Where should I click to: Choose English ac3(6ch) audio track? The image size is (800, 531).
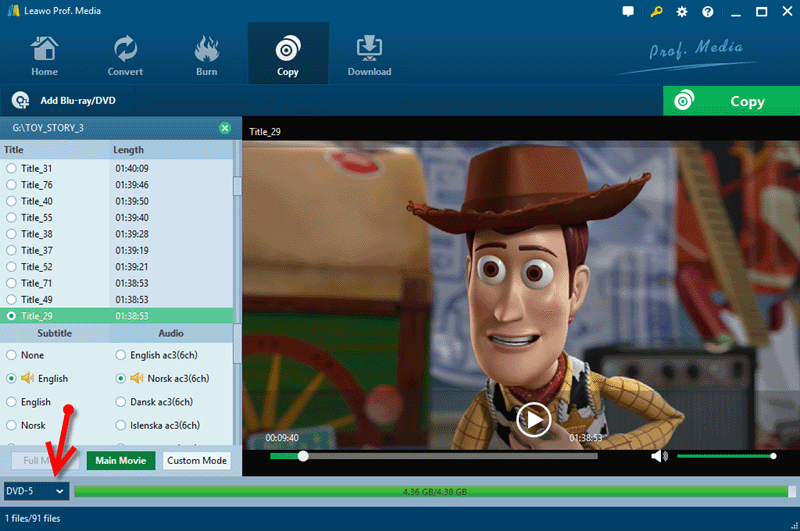(x=120, y=355)
